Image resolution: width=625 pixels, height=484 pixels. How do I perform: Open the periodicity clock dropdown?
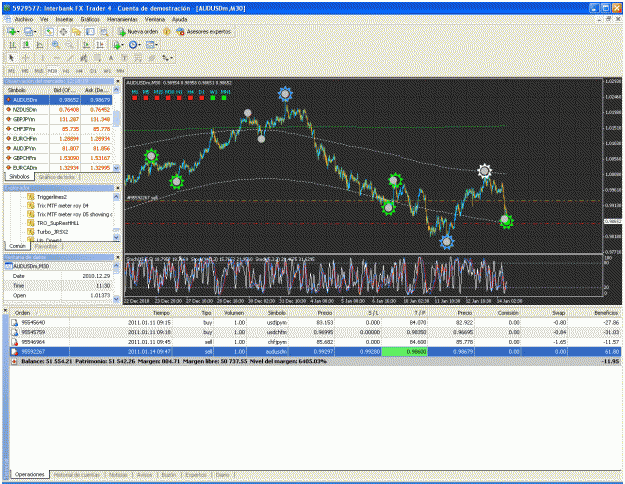(x=134, y=45)
